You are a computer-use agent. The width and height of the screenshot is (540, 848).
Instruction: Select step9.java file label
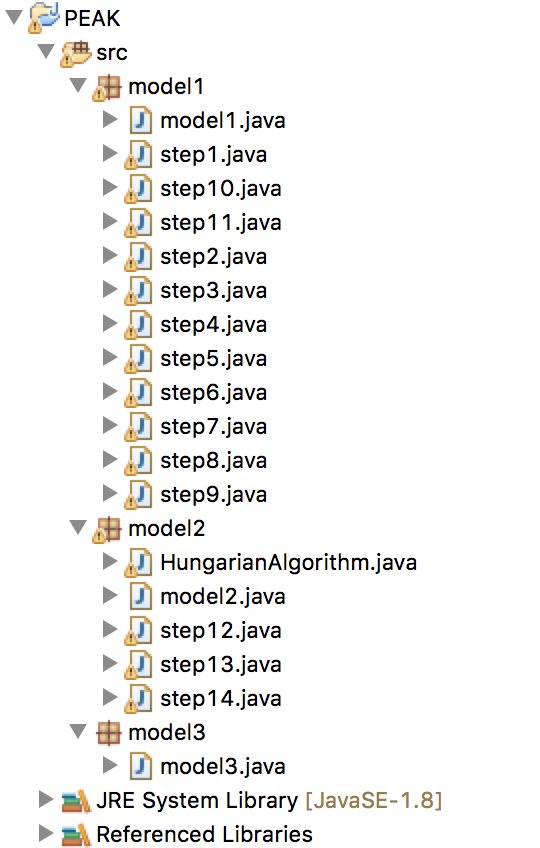214,495
